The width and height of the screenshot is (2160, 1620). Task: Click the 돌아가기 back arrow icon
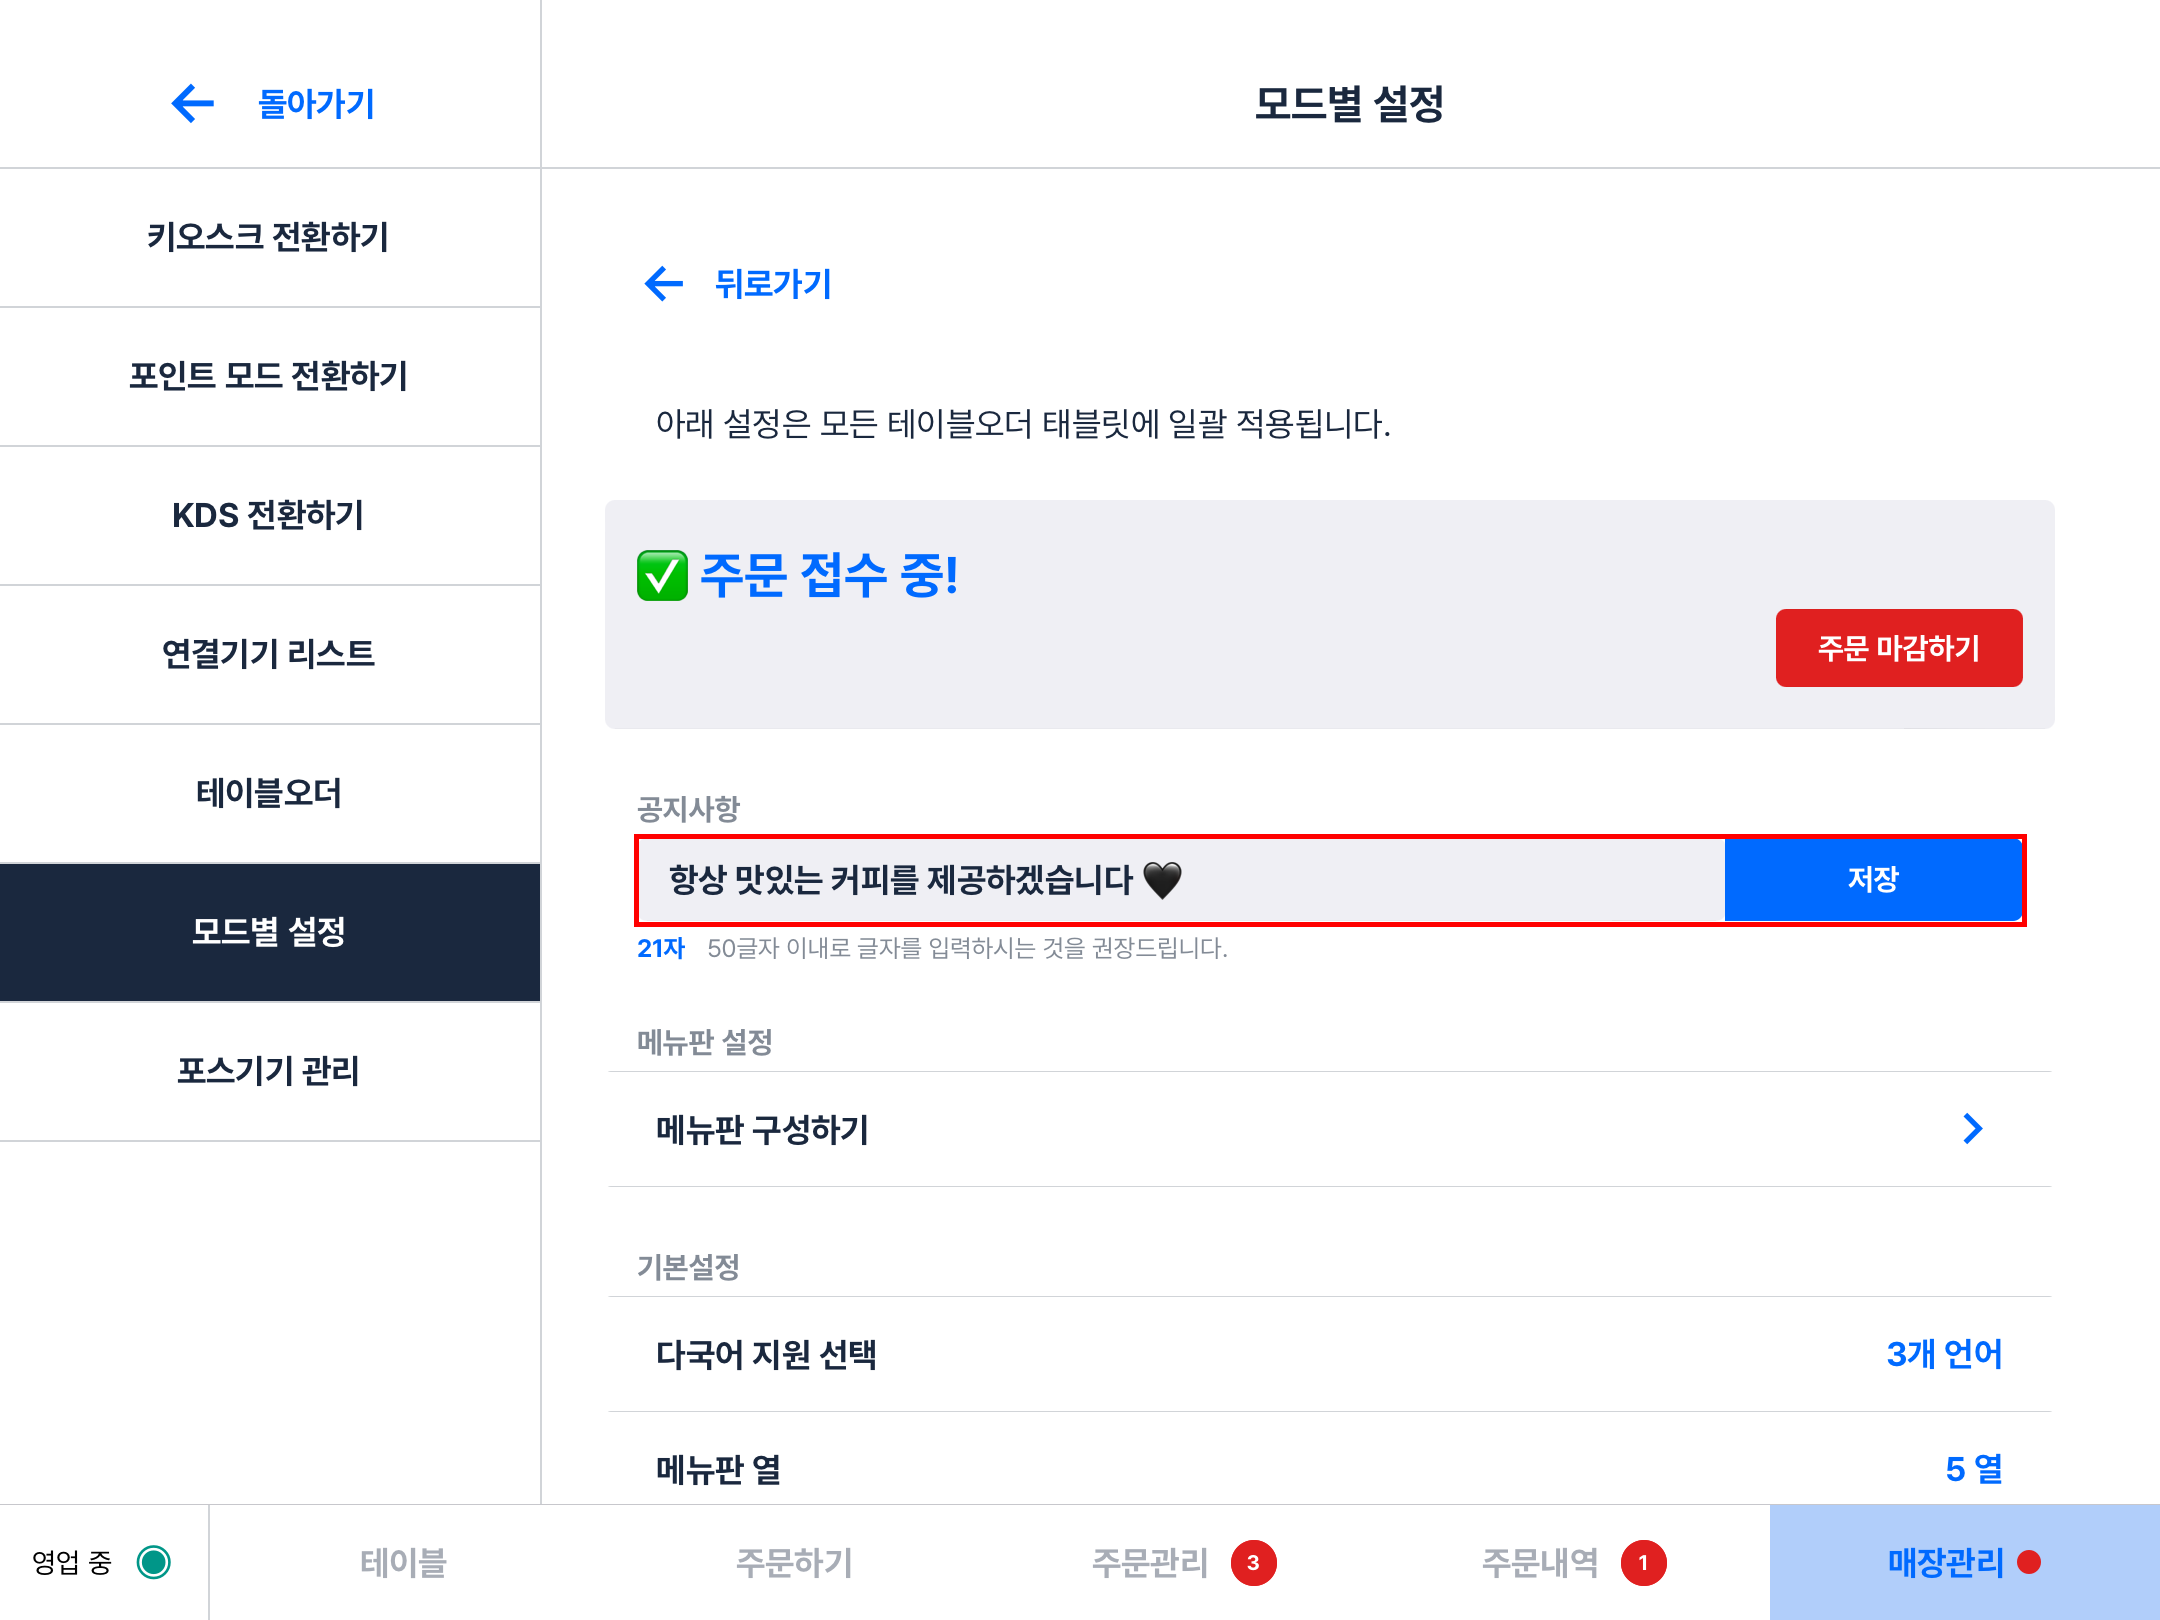[x=193, y=103]
